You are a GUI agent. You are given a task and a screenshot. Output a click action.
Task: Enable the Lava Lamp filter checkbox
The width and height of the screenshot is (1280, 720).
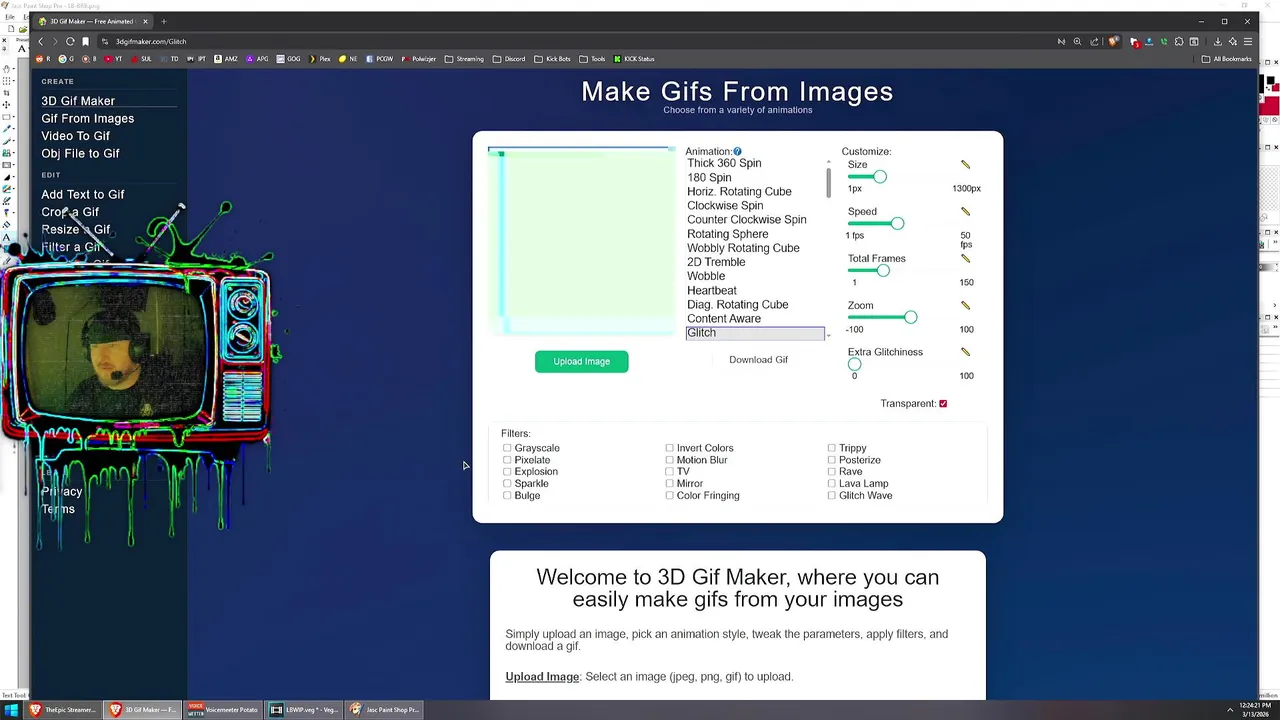coord(831,484)
